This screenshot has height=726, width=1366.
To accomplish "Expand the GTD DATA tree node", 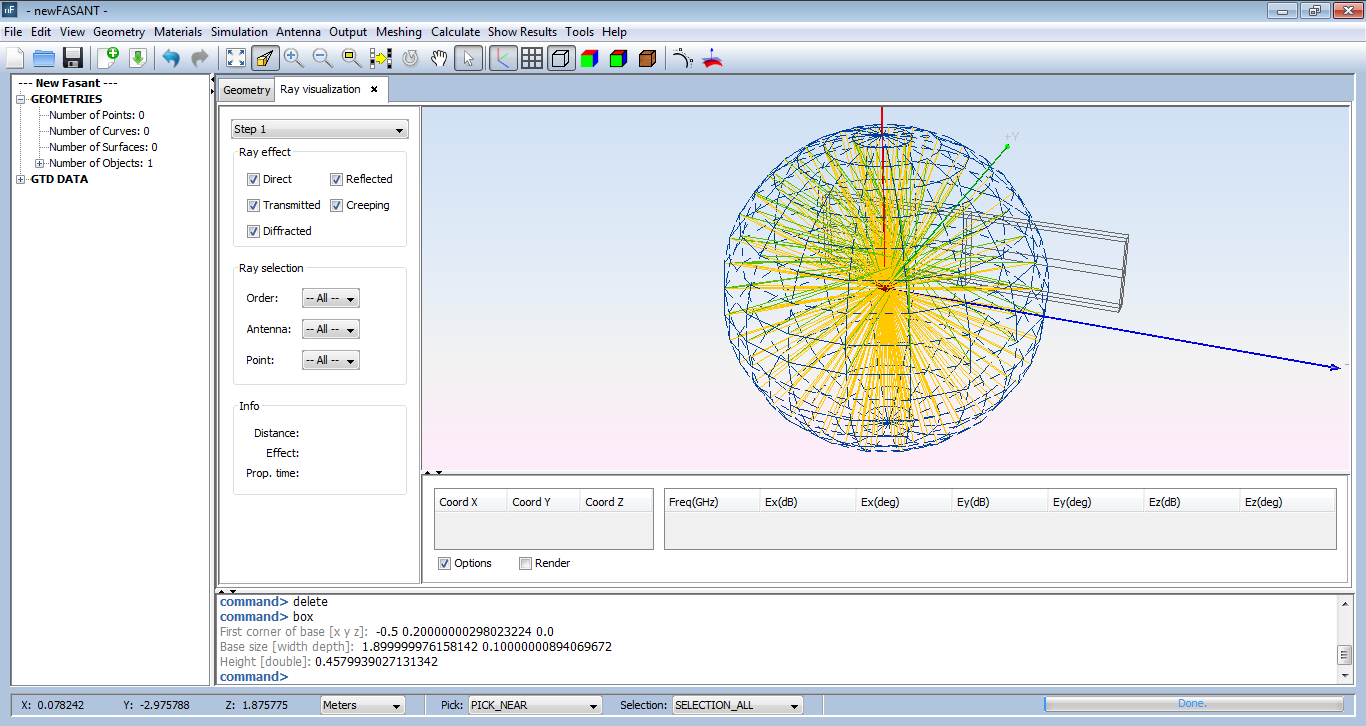I will (21, 179).
